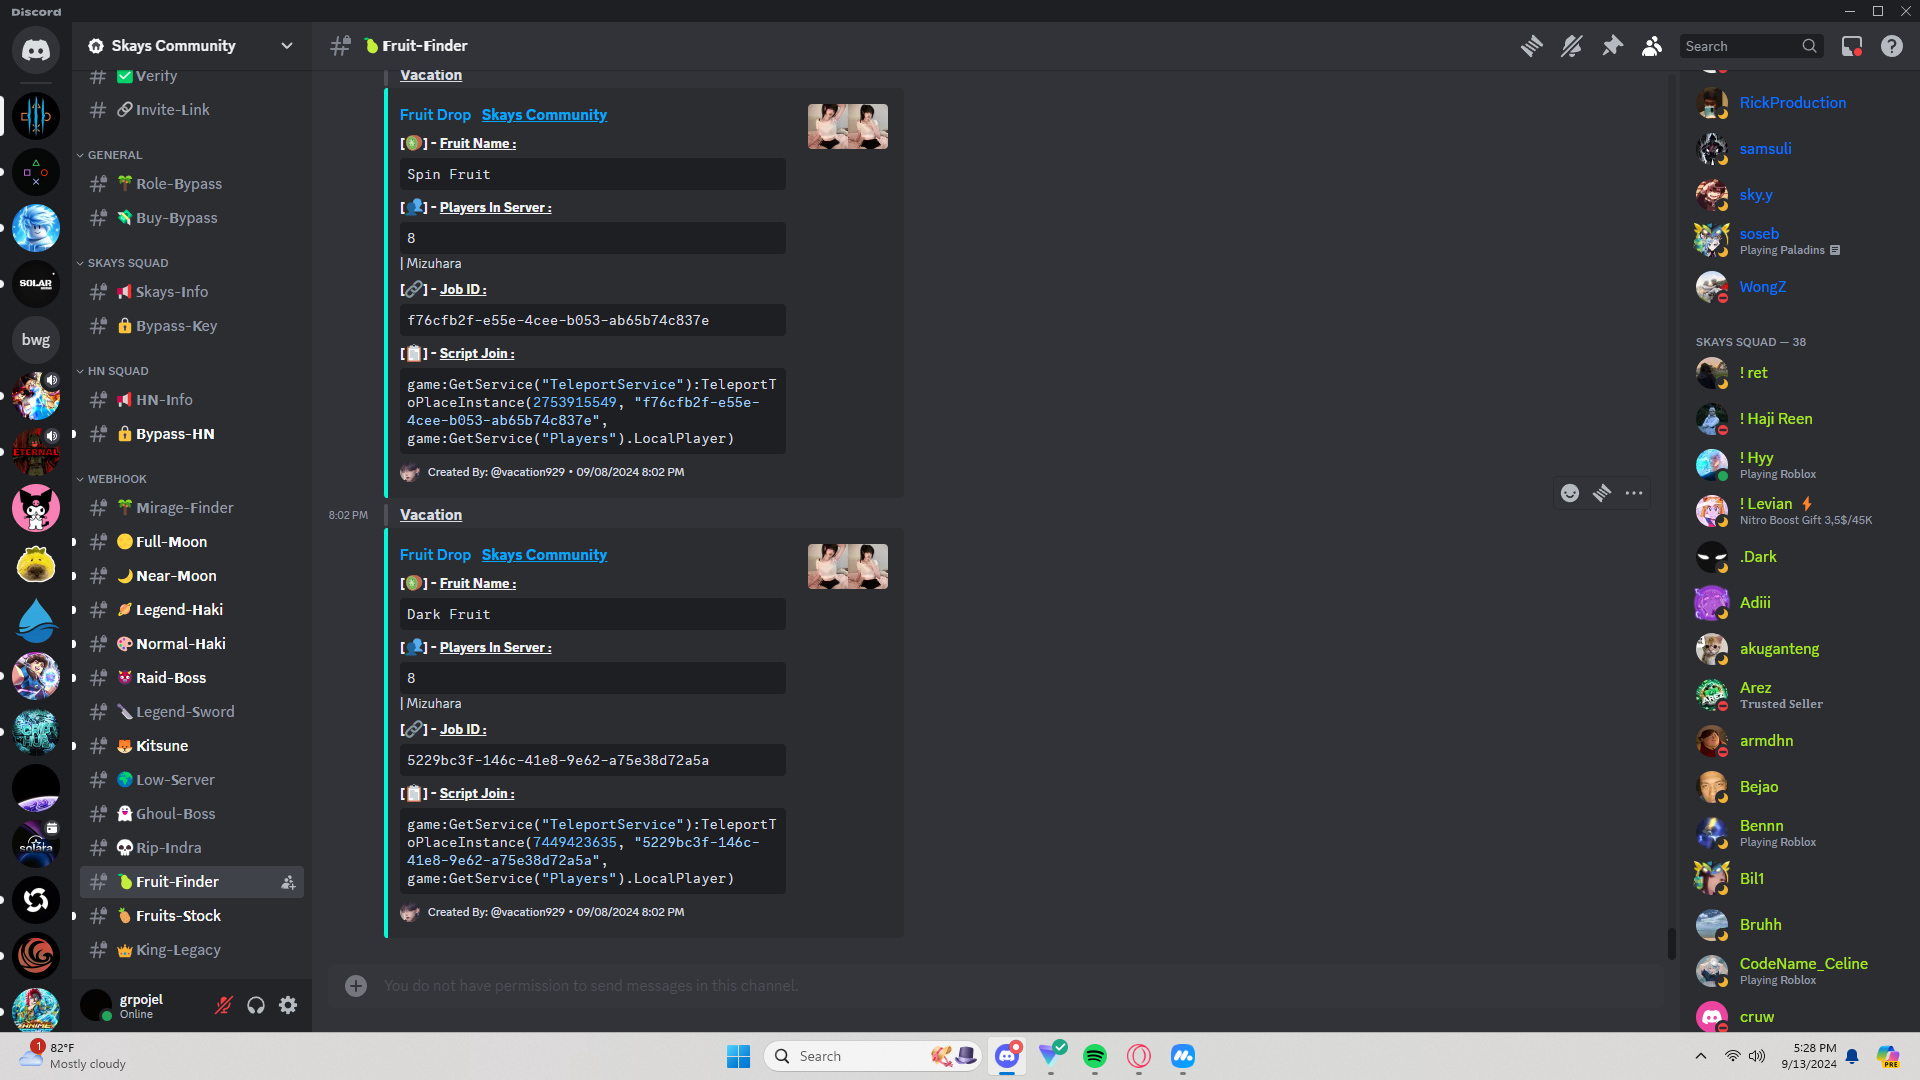Open the Near-Moon channel
This screenshot has width=1920, height=1080.
pyautogui.click(x=192, y=576)
